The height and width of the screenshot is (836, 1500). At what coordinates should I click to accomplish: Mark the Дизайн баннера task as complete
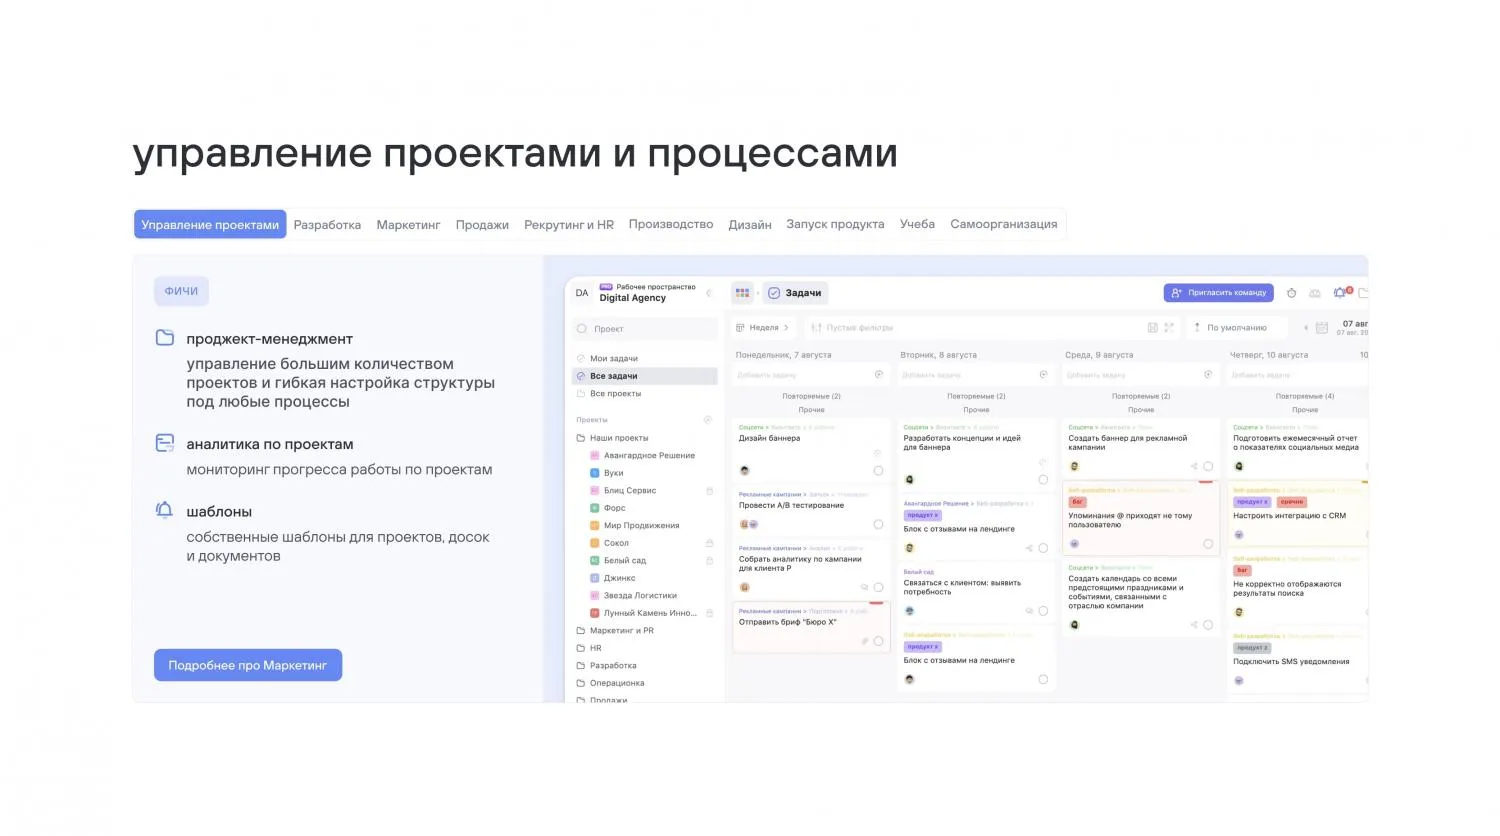point(878,470)
